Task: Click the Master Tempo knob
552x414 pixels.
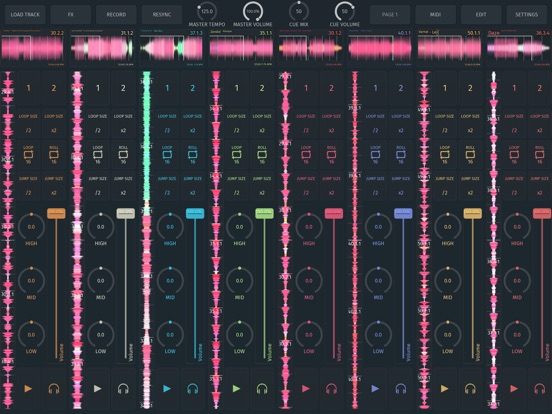Action: click(207, 12)
